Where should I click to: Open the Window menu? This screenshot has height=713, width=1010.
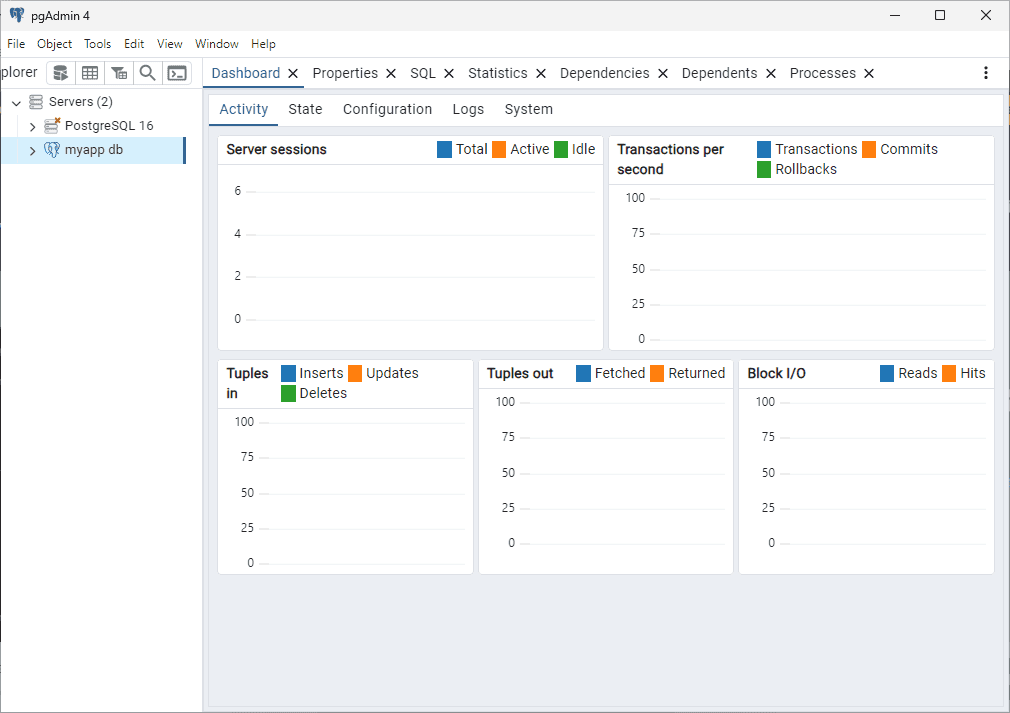pos(216,44)
